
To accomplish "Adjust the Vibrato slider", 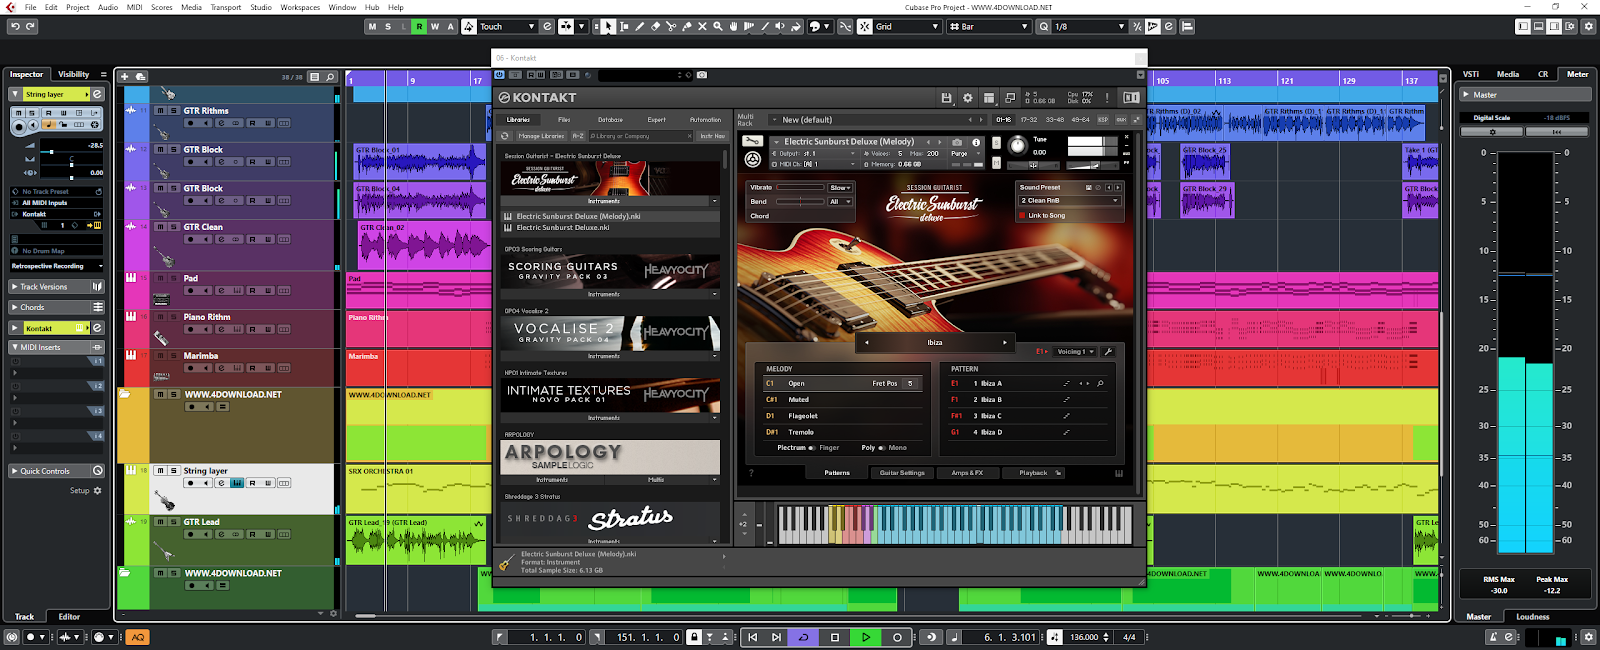I will pos(802,187).
